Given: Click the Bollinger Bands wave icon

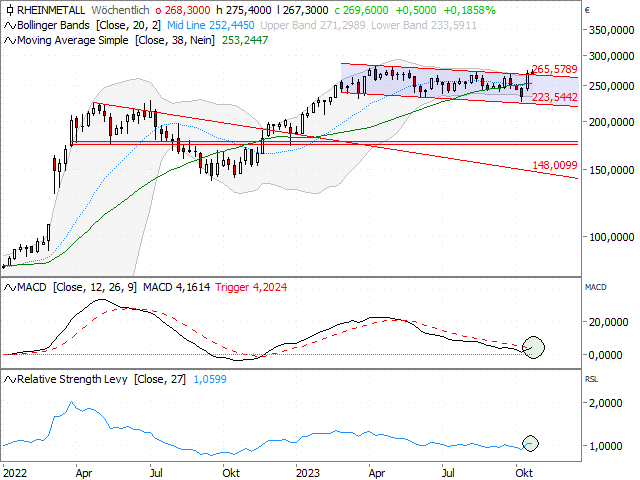Looking at the screenshot, I should pos(10,26).
